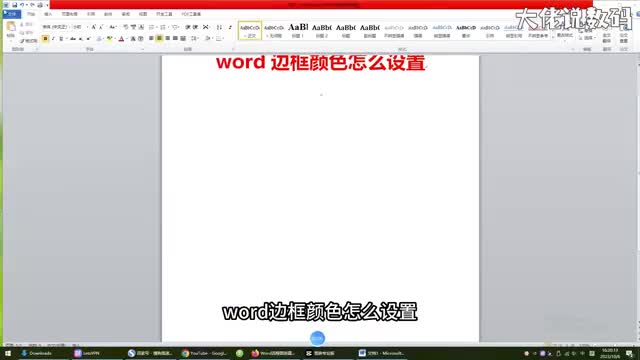Toggle bold formatting
Image resolution: width=640 pixels, height=360 pixels.
(x=45, y=38)
